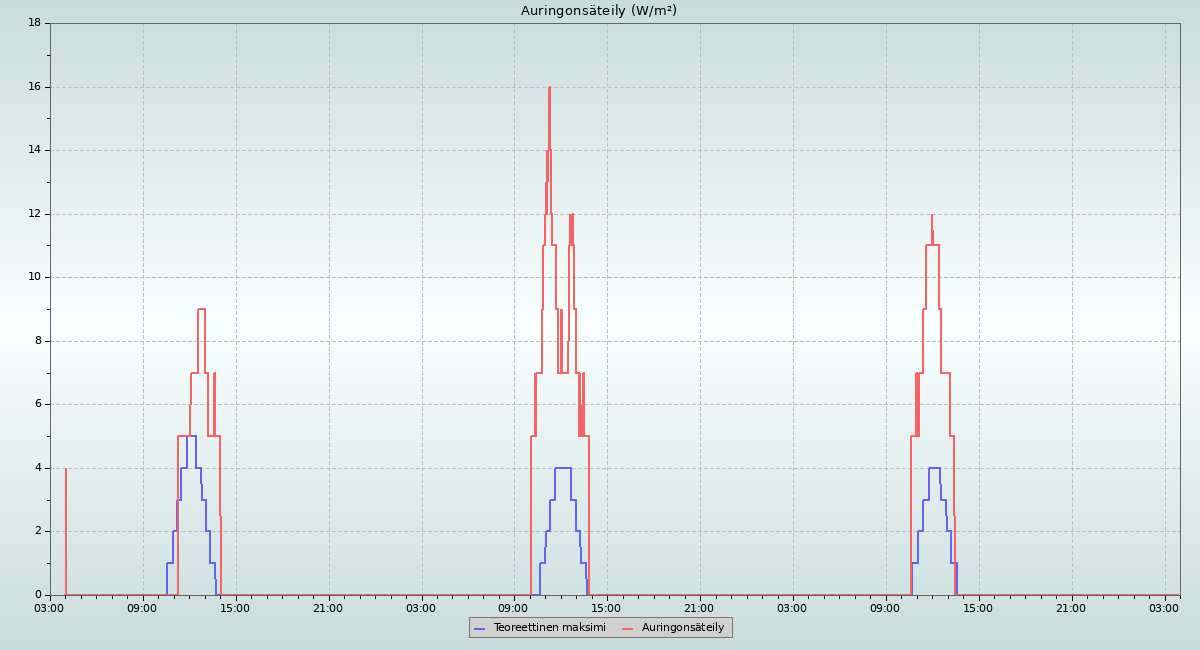
Task: Select the Teoreettinen maksimi legend label
Action: click(x=549, y=627)
